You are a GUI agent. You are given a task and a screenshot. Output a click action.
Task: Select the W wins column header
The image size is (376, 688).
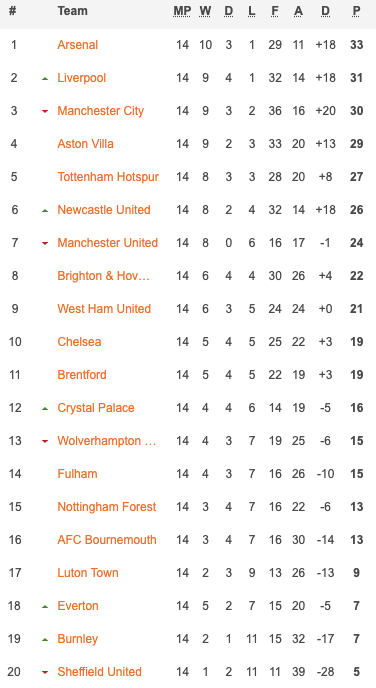pyautogui.click(x=205, y=11)
